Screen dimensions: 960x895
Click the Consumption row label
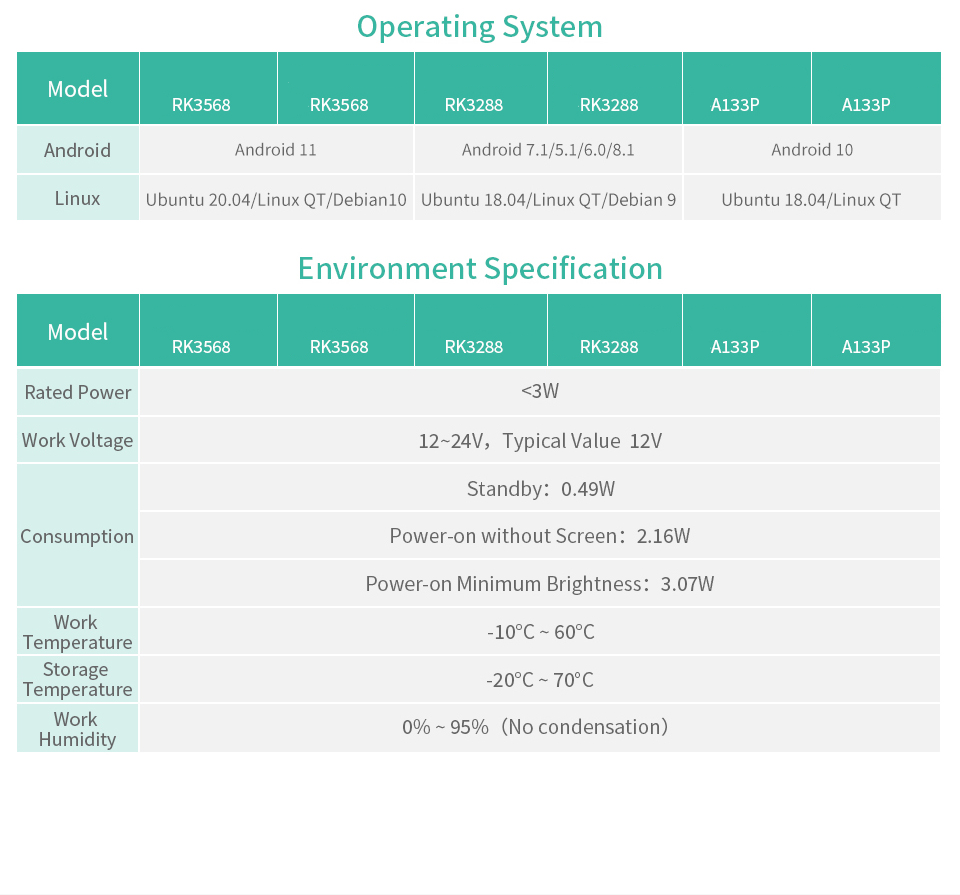pos(77,536)
